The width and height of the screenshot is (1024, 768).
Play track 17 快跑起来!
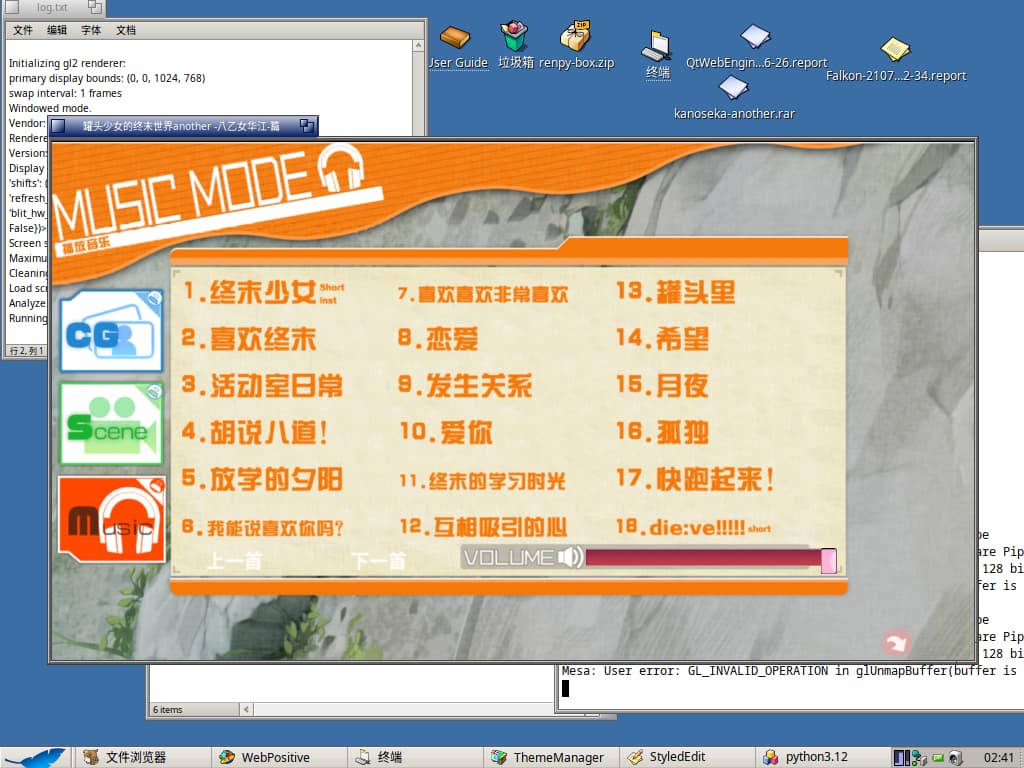click(x=696, y=479)
